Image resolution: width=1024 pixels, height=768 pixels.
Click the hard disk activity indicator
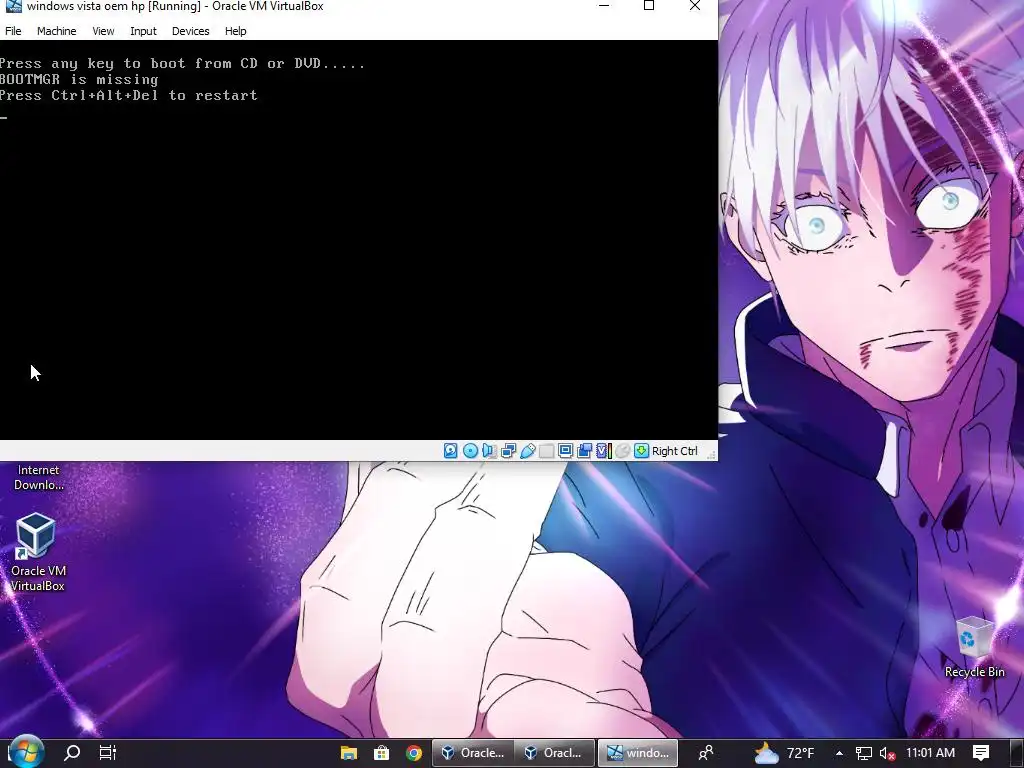(451, 451)
